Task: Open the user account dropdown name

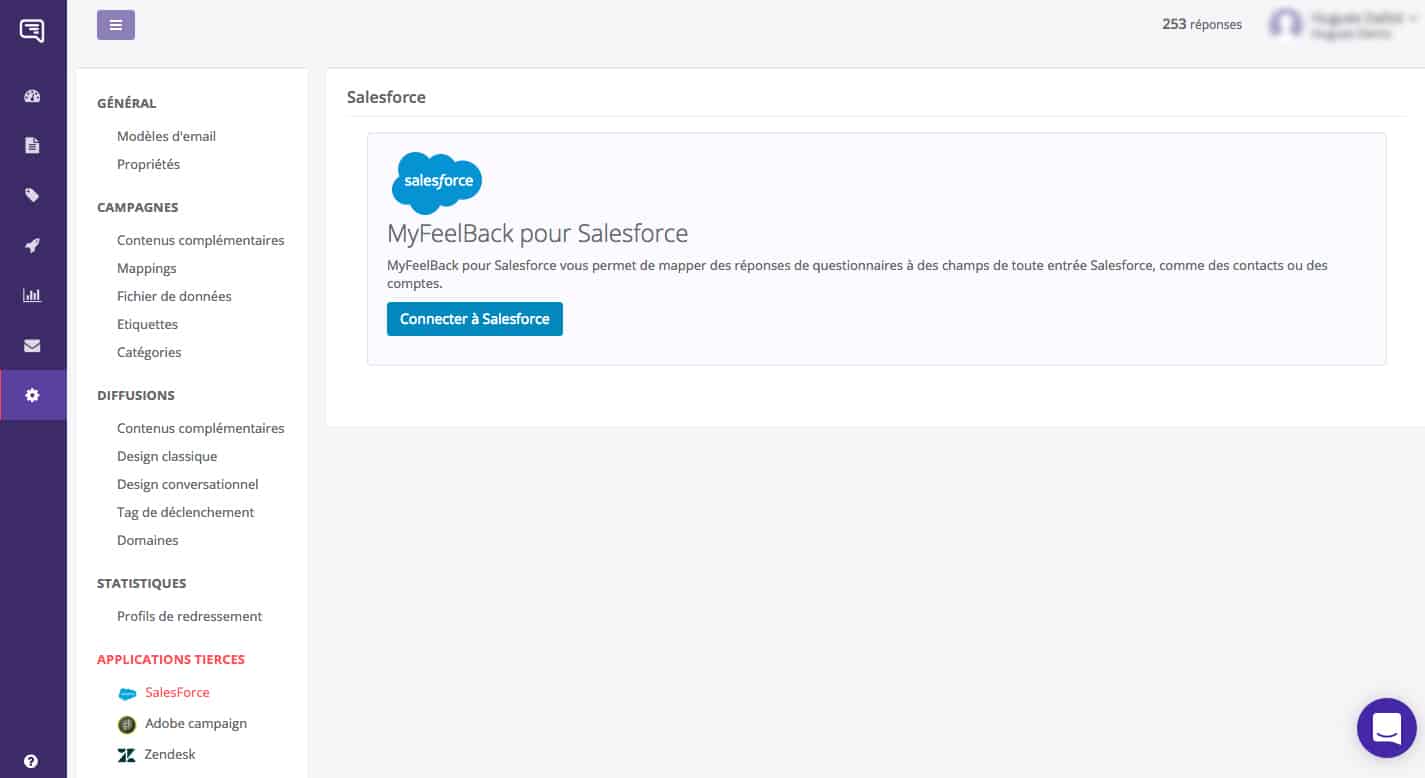Action: (1364, 24)
